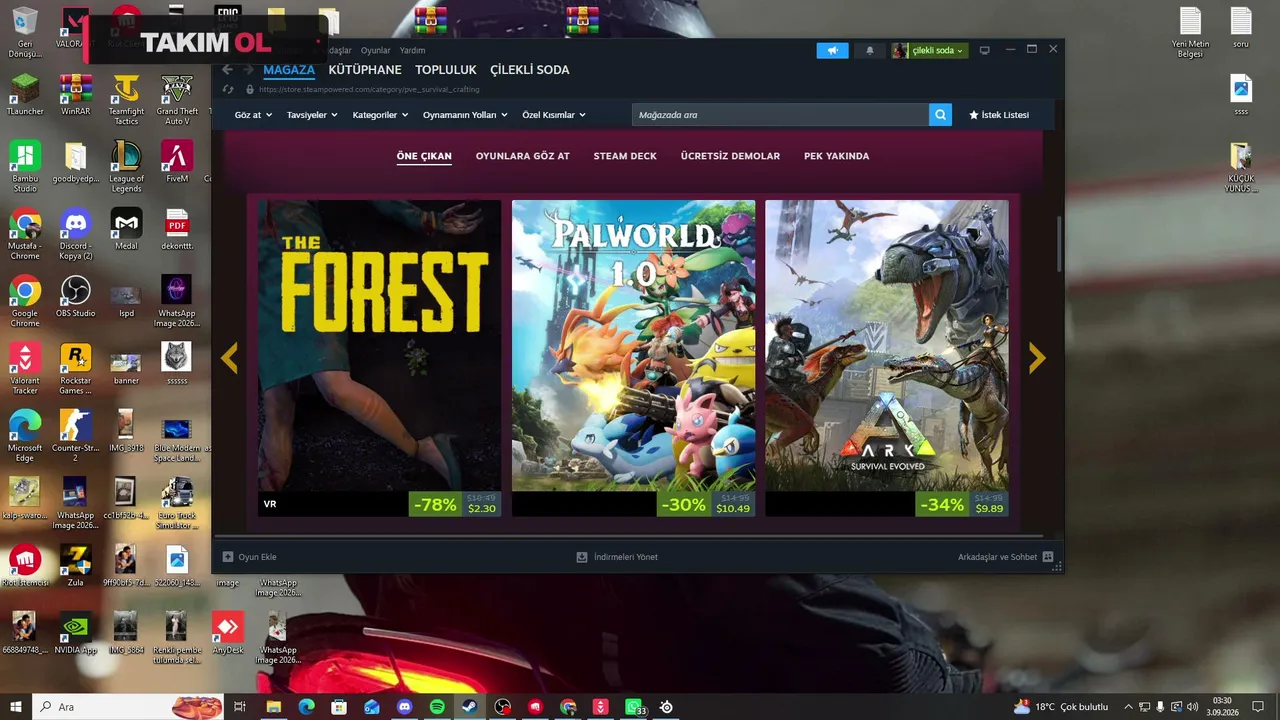
Task: Open Discord from the Windows taskbar
Action: click(x=404, y=707)
